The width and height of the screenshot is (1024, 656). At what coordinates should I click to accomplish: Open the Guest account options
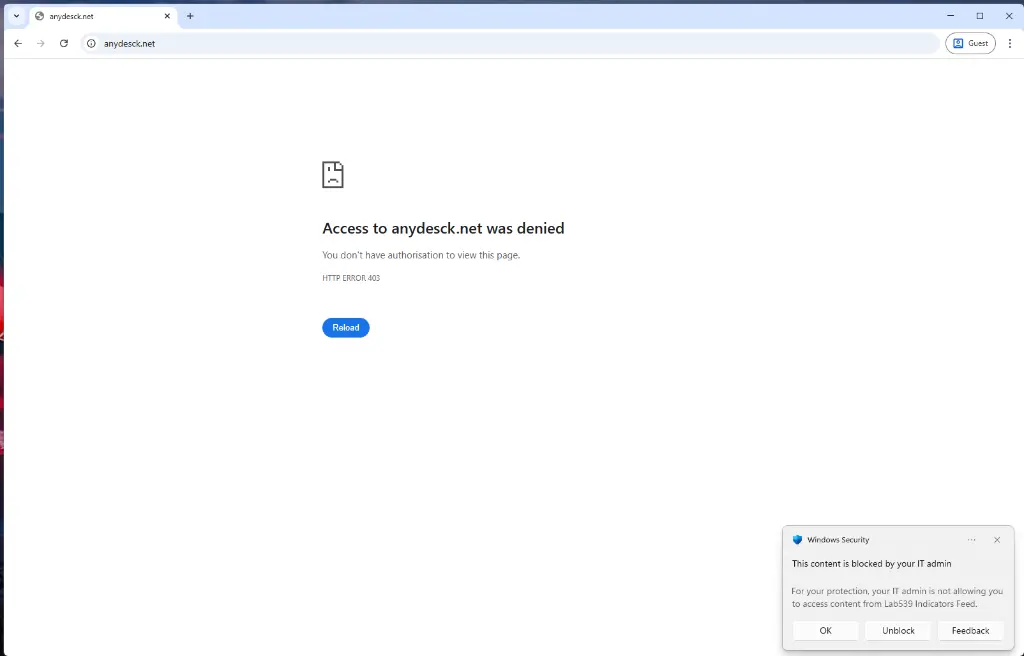coord(970,43)
